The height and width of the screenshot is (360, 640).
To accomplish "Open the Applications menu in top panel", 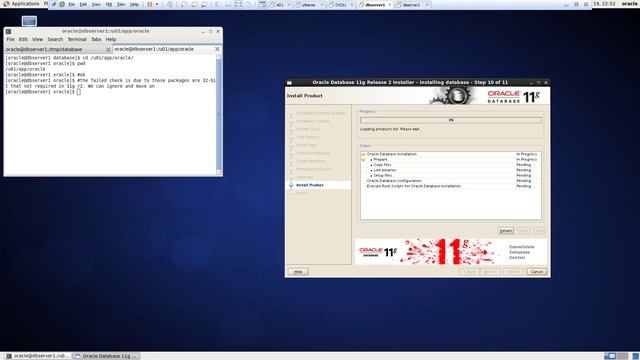I will 21,4.
